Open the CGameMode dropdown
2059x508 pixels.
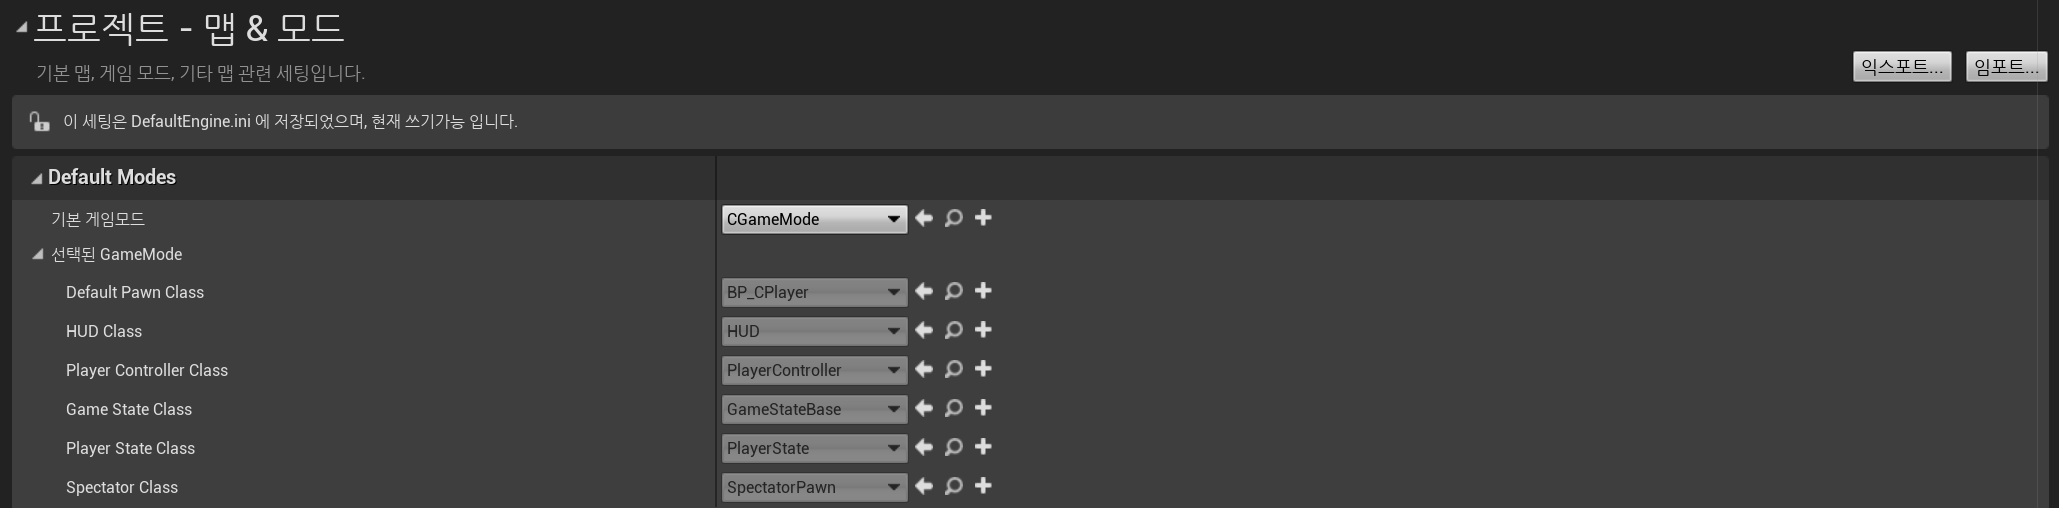click(814, 219)
